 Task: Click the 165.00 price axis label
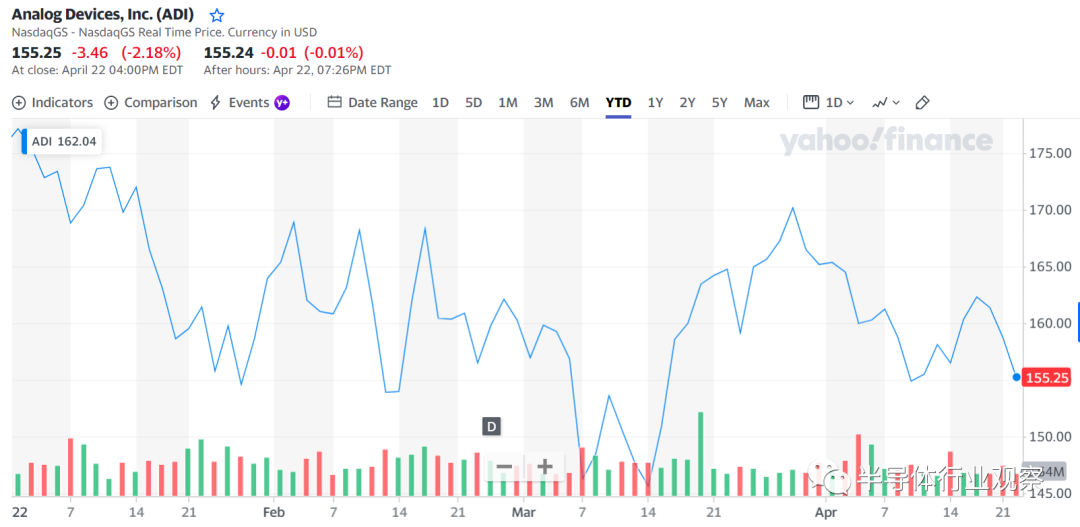1048,266
